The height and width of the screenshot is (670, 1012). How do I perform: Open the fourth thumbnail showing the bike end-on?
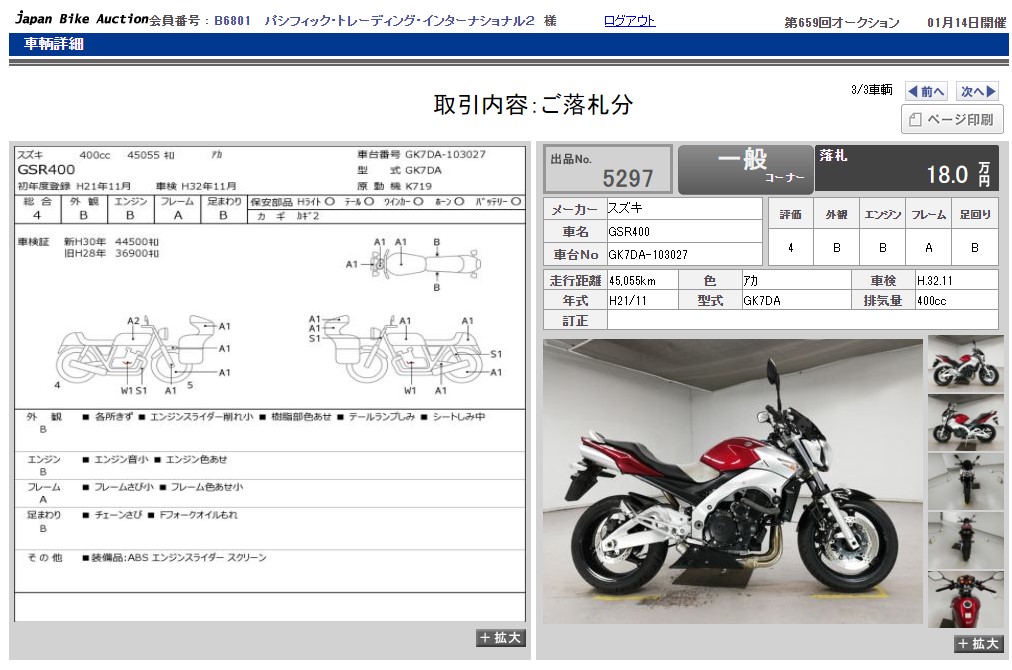click(966, 540)
